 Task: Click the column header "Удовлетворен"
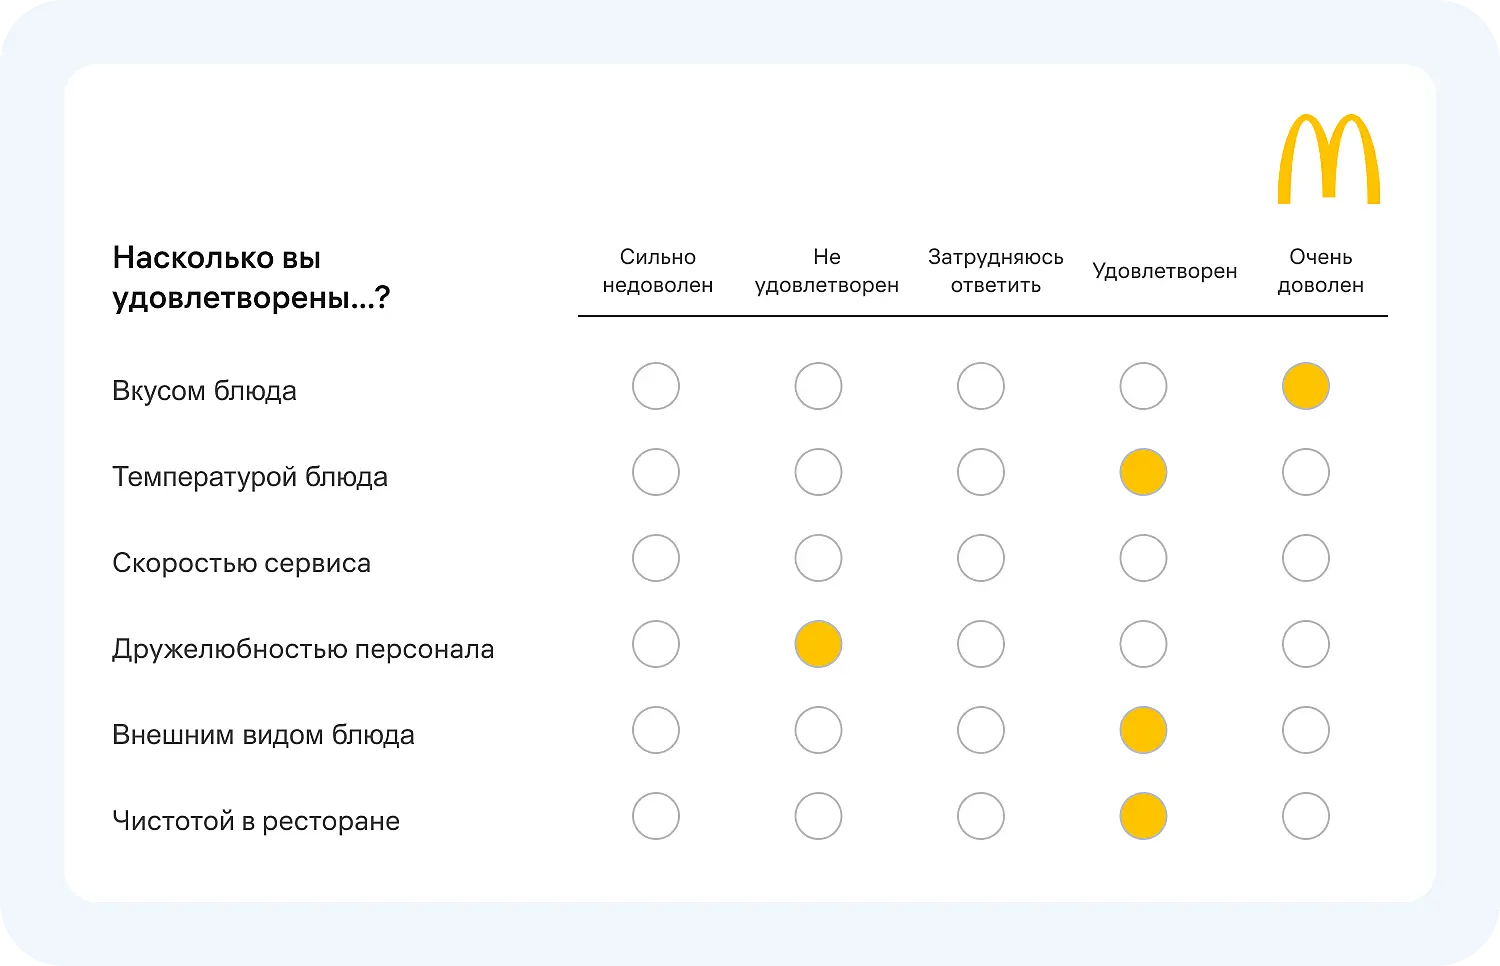[1166, 270]
